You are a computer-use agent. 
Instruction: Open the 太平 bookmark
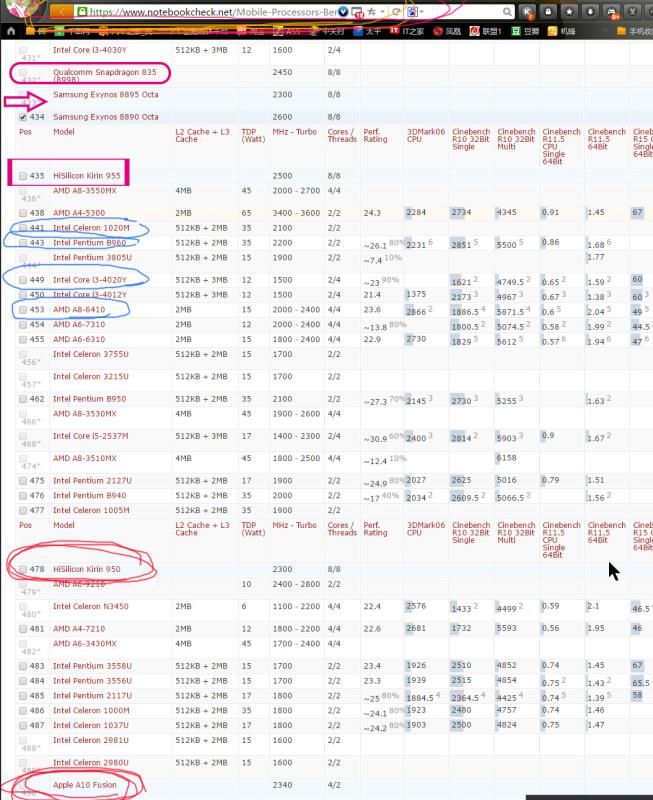(x=367, y=31)
